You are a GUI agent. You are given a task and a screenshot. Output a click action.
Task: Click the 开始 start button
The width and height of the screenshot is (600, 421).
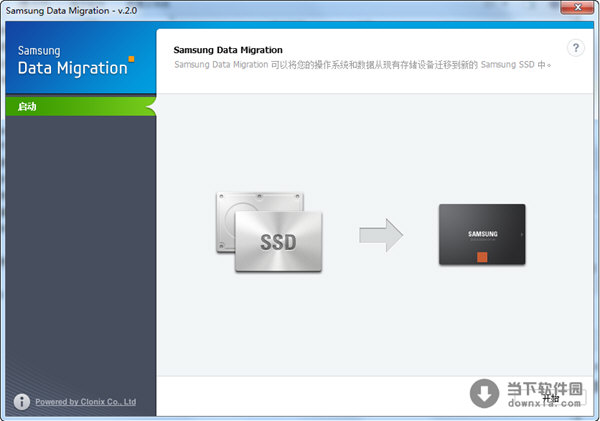(x=551, y=398)
